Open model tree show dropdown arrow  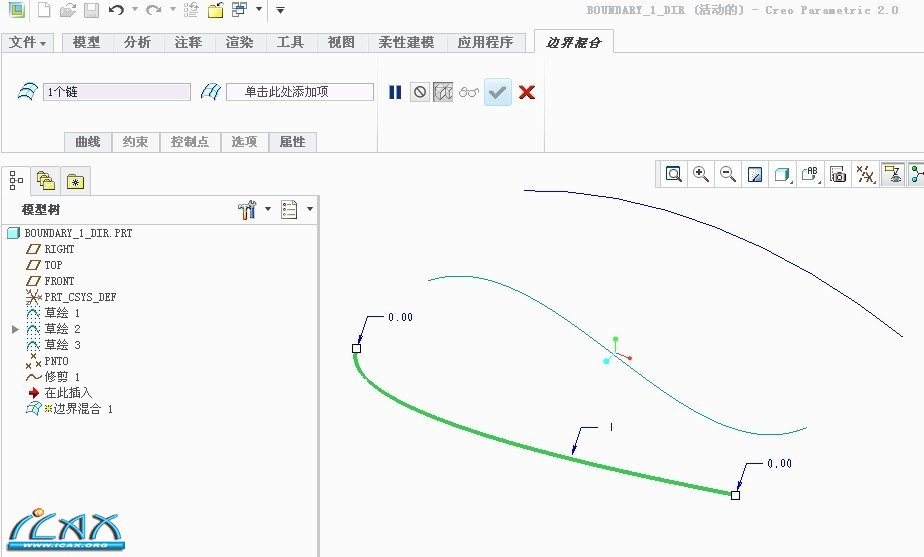click(310, 209)
